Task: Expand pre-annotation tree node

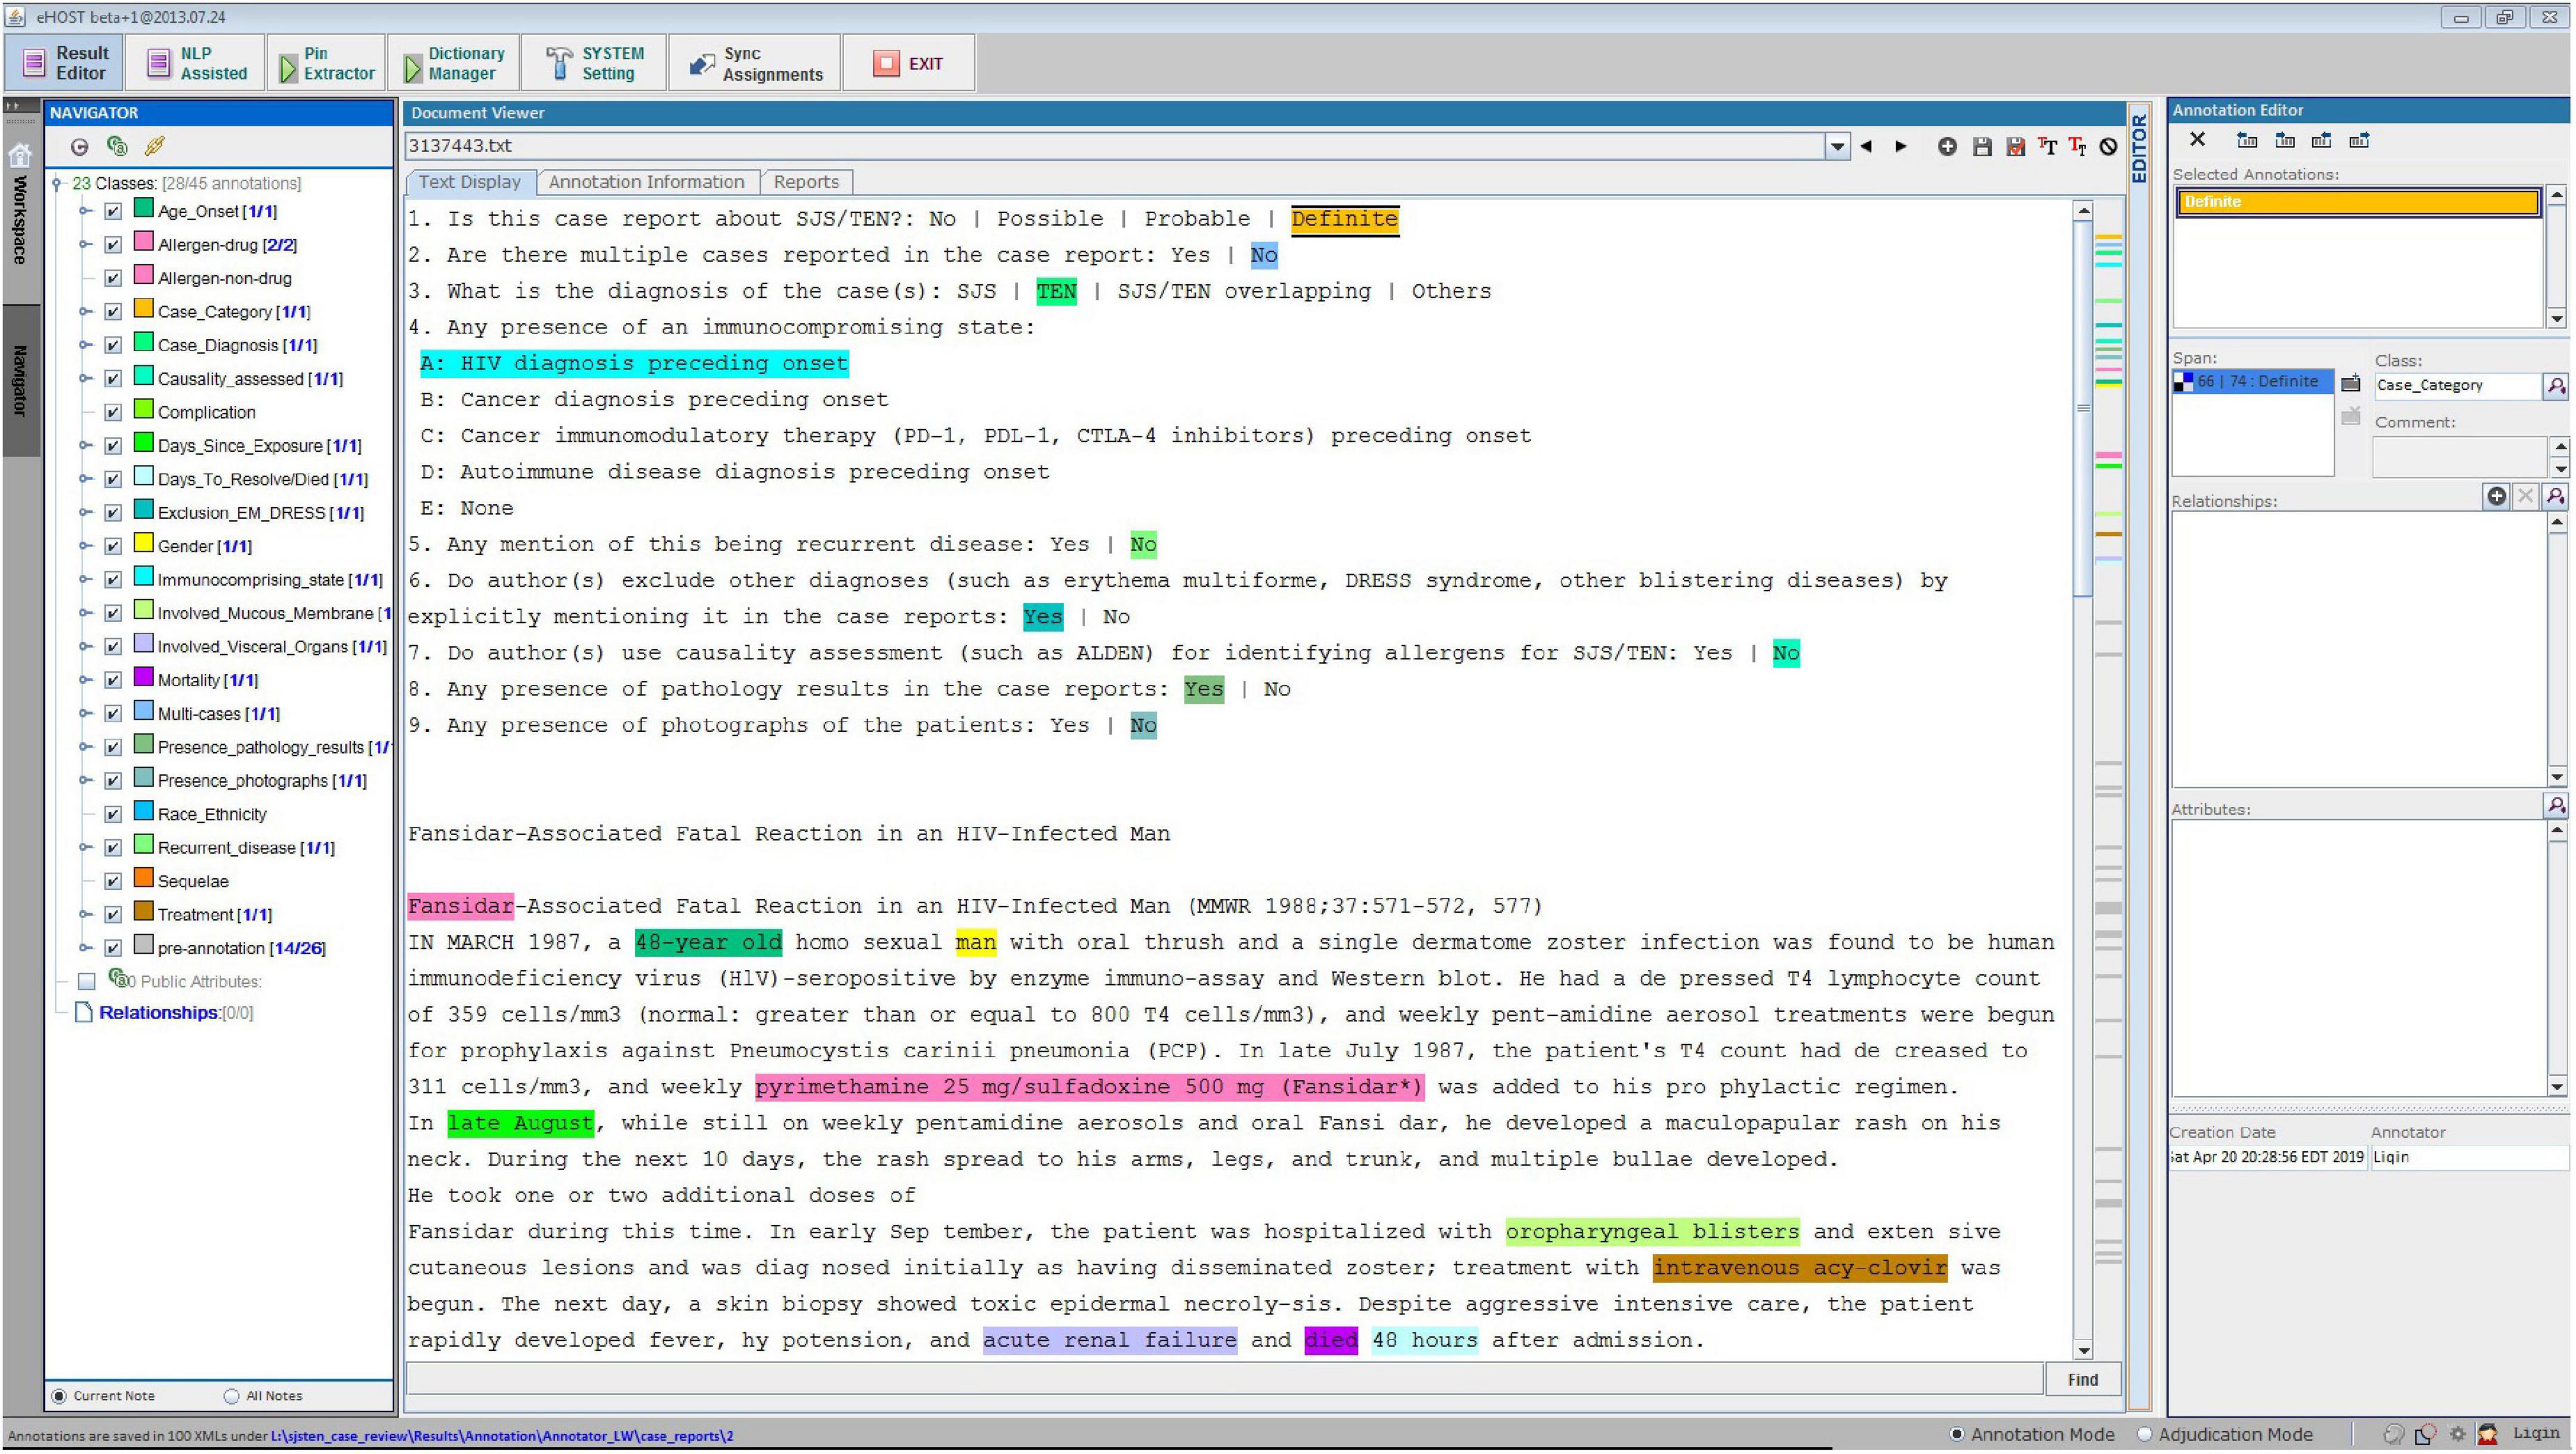Action: pyautogui.click(x=86, y=948)
